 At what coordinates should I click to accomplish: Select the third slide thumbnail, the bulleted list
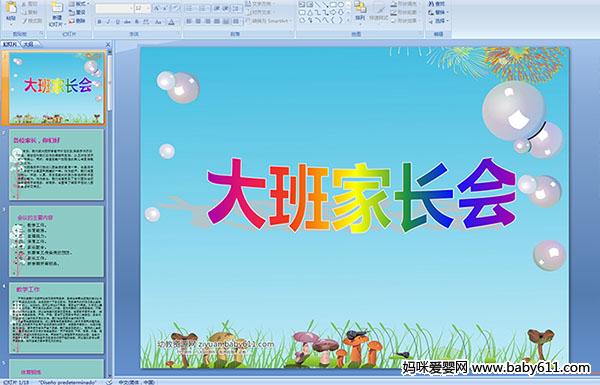click(x=56, y=241)
